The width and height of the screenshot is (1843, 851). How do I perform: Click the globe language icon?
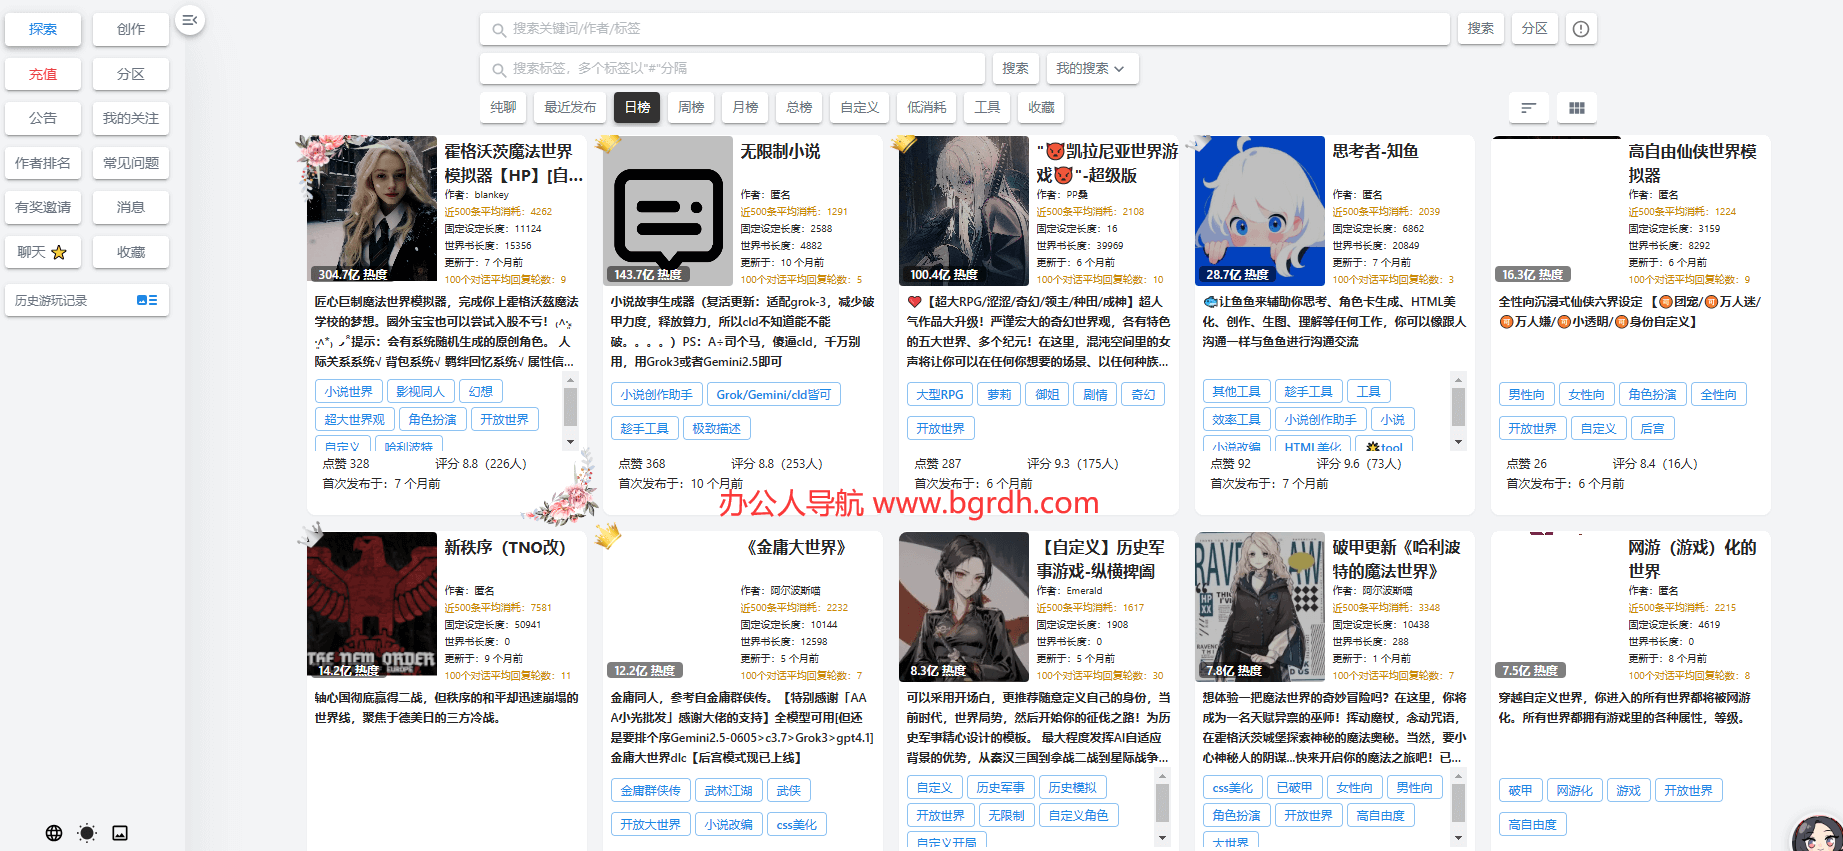[x=54, y=833]
